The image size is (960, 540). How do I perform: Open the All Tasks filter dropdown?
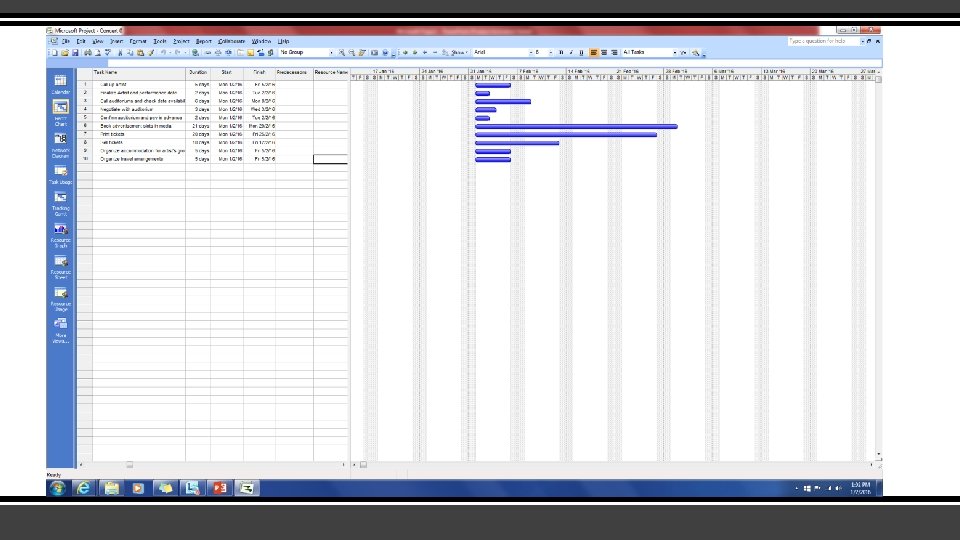pos(675,53)
